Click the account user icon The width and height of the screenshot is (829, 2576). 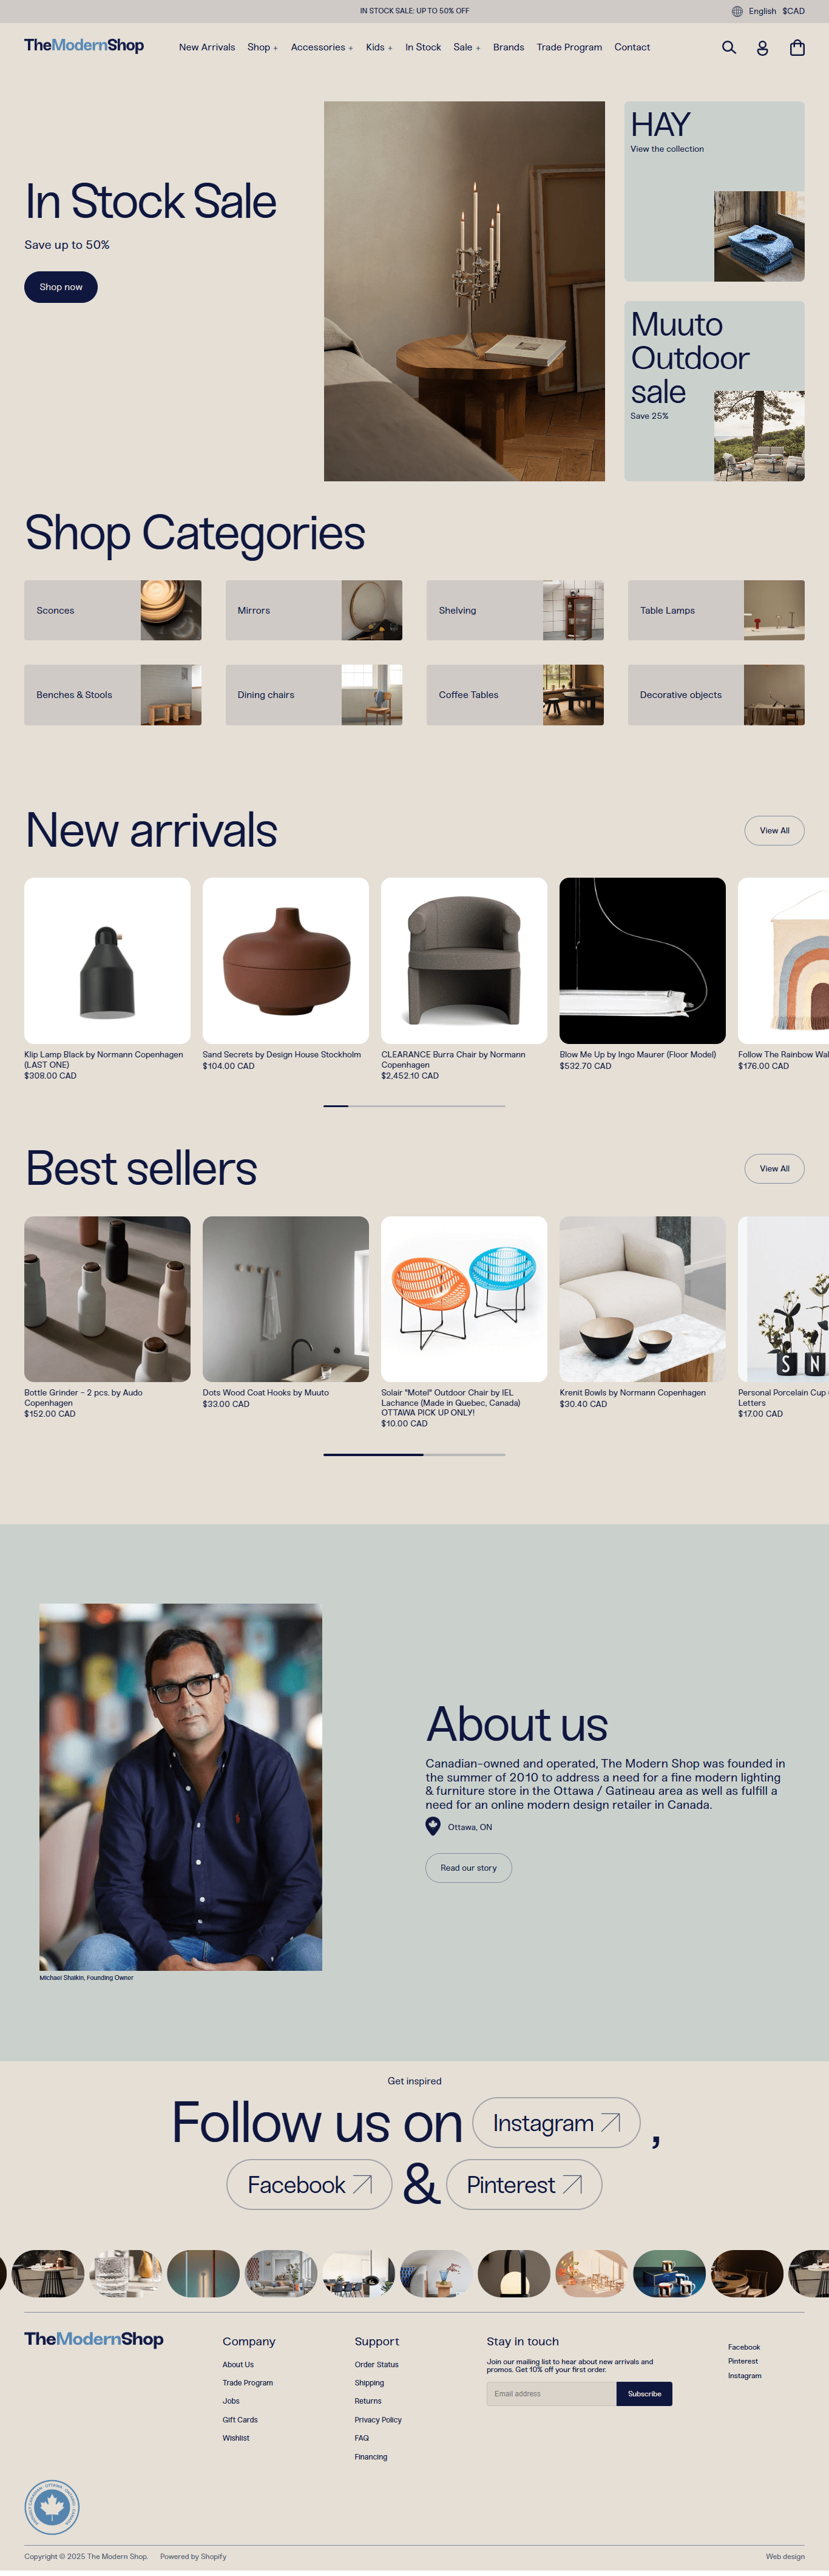[762, 47]
